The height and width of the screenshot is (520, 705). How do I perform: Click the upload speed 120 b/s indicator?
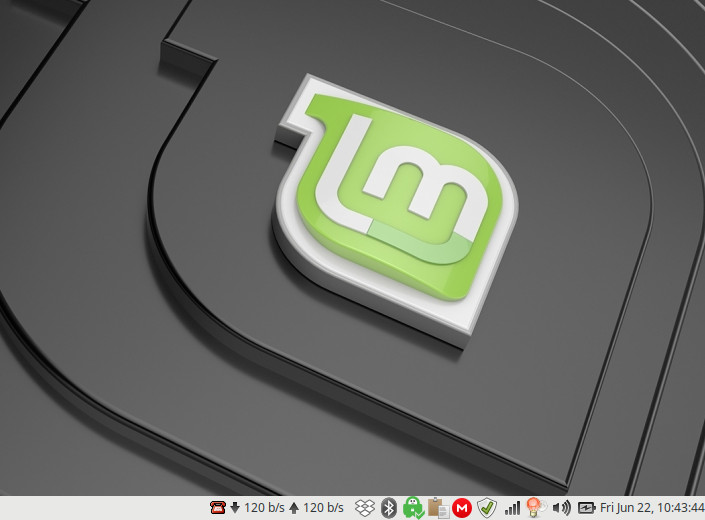(316, 508)
